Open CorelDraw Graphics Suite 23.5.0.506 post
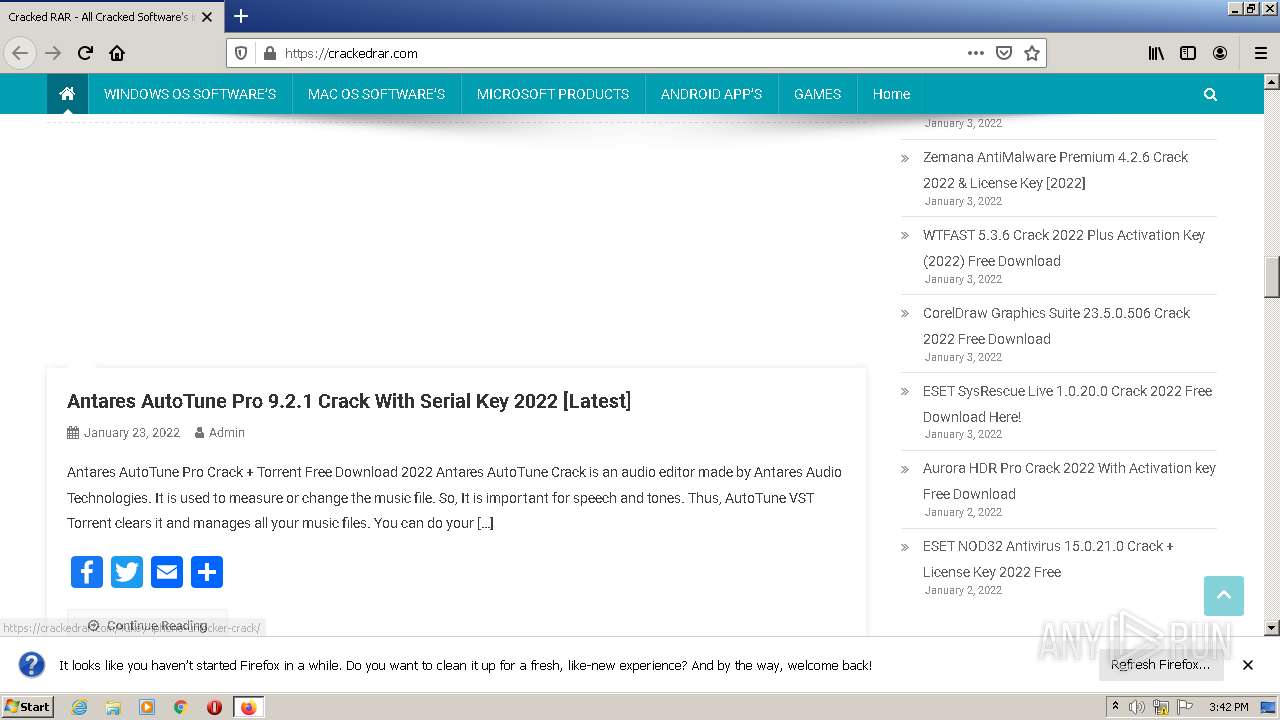Screen dimensions: 1280x720 pos(1056,326)
